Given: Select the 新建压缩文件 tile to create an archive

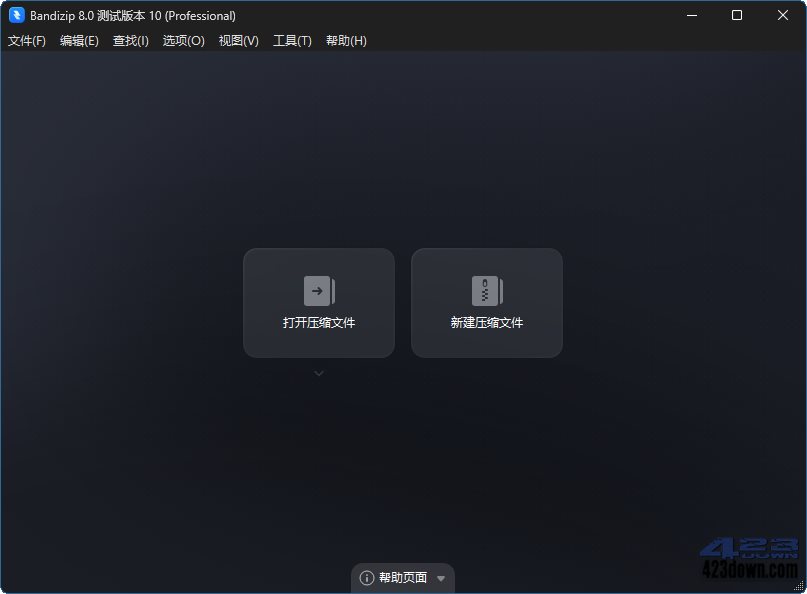Looking at the screenshot, I should 486,302.
